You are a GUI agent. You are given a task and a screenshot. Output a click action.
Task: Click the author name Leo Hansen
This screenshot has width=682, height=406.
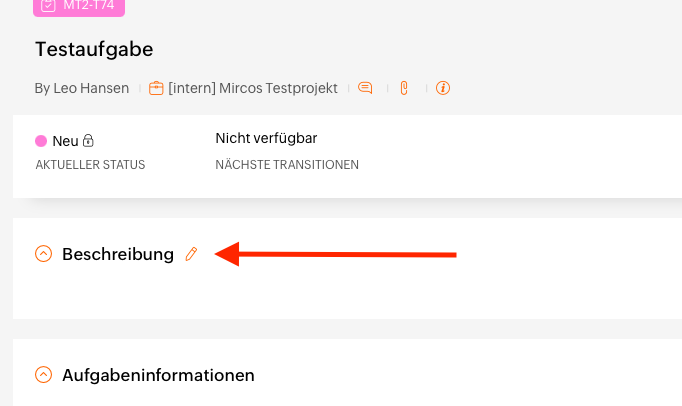[x=91, y=88]
